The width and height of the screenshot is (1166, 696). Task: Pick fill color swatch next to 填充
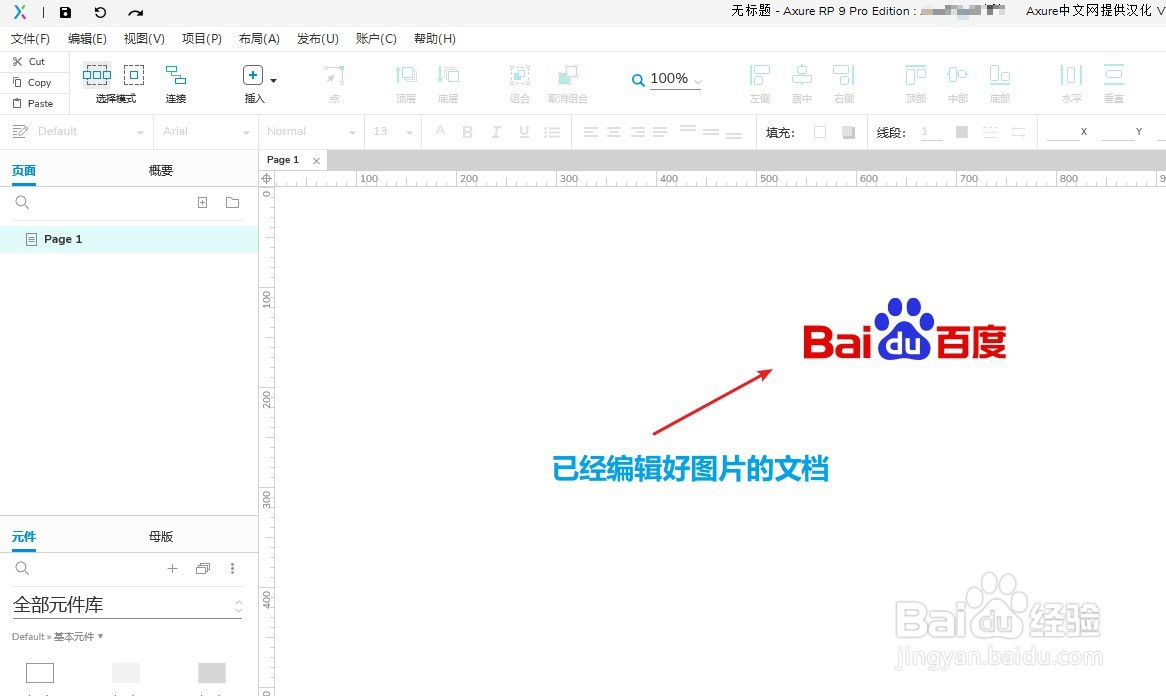click(x=819, y=132)
